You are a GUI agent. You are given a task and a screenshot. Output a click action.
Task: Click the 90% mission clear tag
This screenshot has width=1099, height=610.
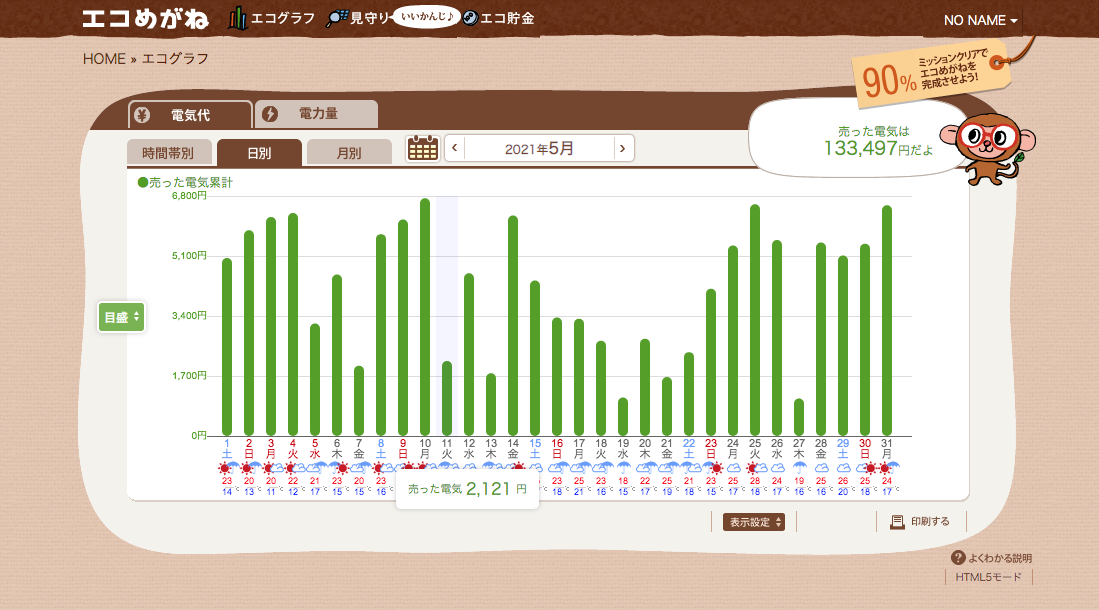pyautogui.click(x=932, y=76)
